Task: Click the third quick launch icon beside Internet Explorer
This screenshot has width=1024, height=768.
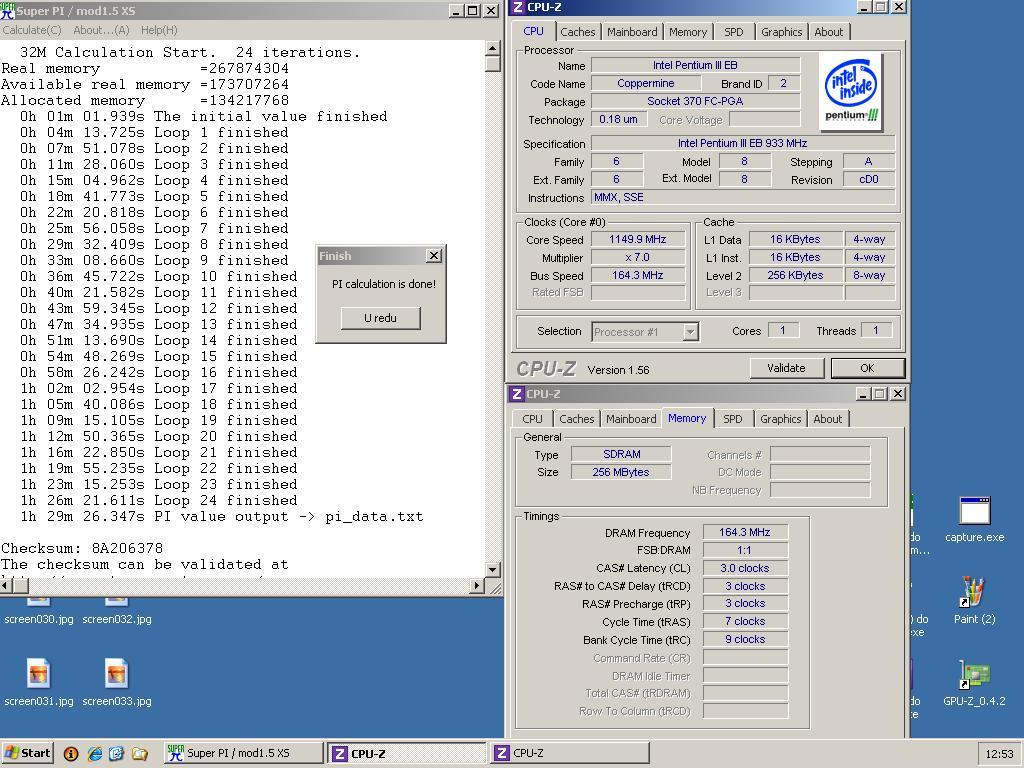Action: tap(117, 754)
